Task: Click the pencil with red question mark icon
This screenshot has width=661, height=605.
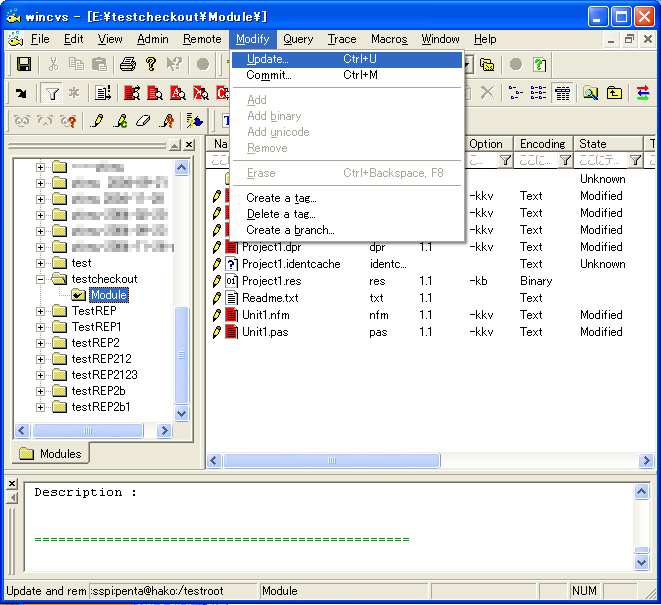Action: coord(167,121)
